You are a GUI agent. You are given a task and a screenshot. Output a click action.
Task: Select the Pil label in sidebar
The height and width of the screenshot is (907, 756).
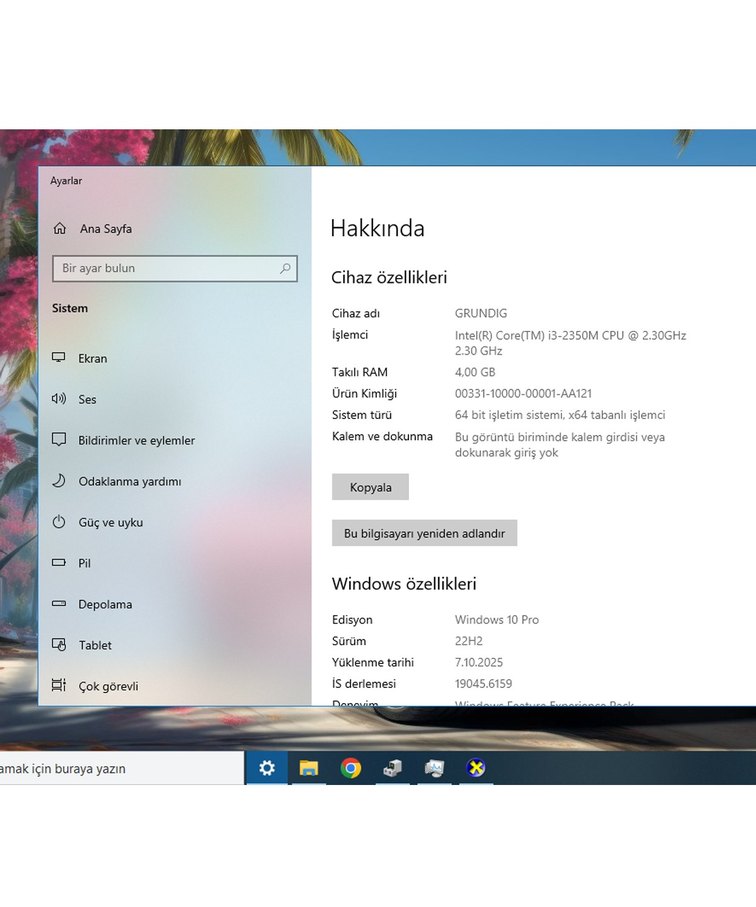click(84, 563)
